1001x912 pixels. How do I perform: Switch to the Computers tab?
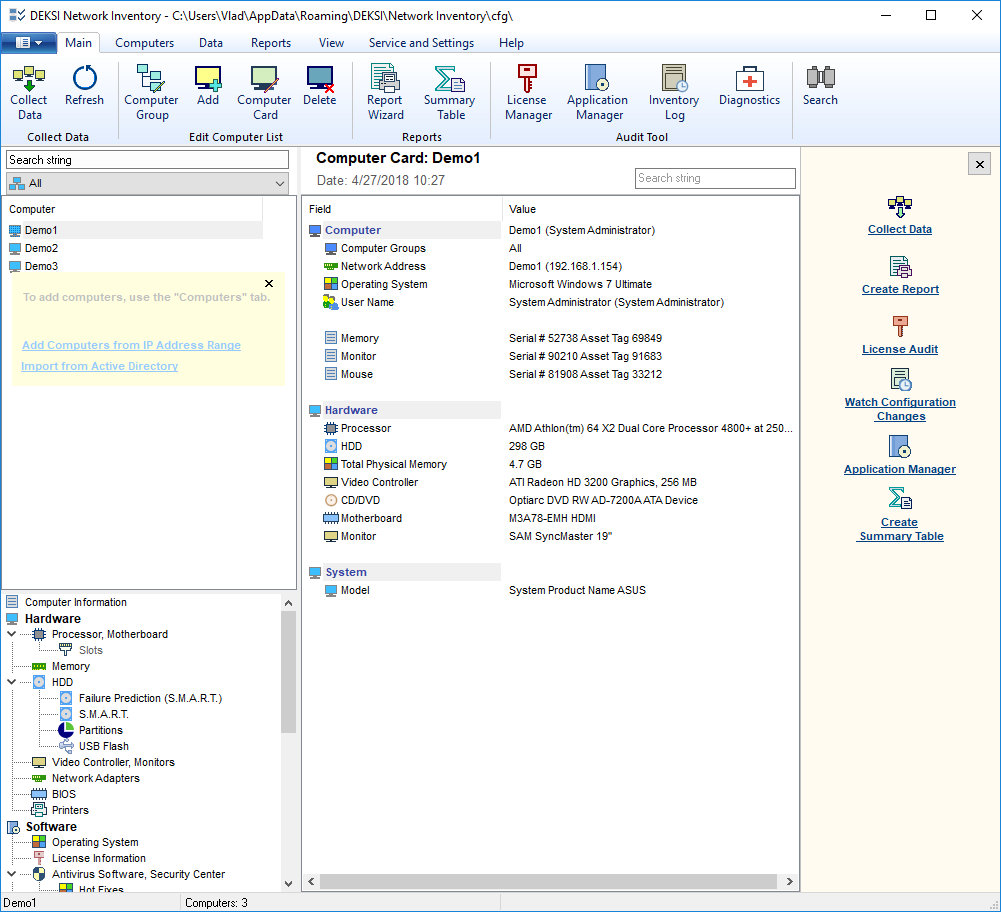[144, 43]
